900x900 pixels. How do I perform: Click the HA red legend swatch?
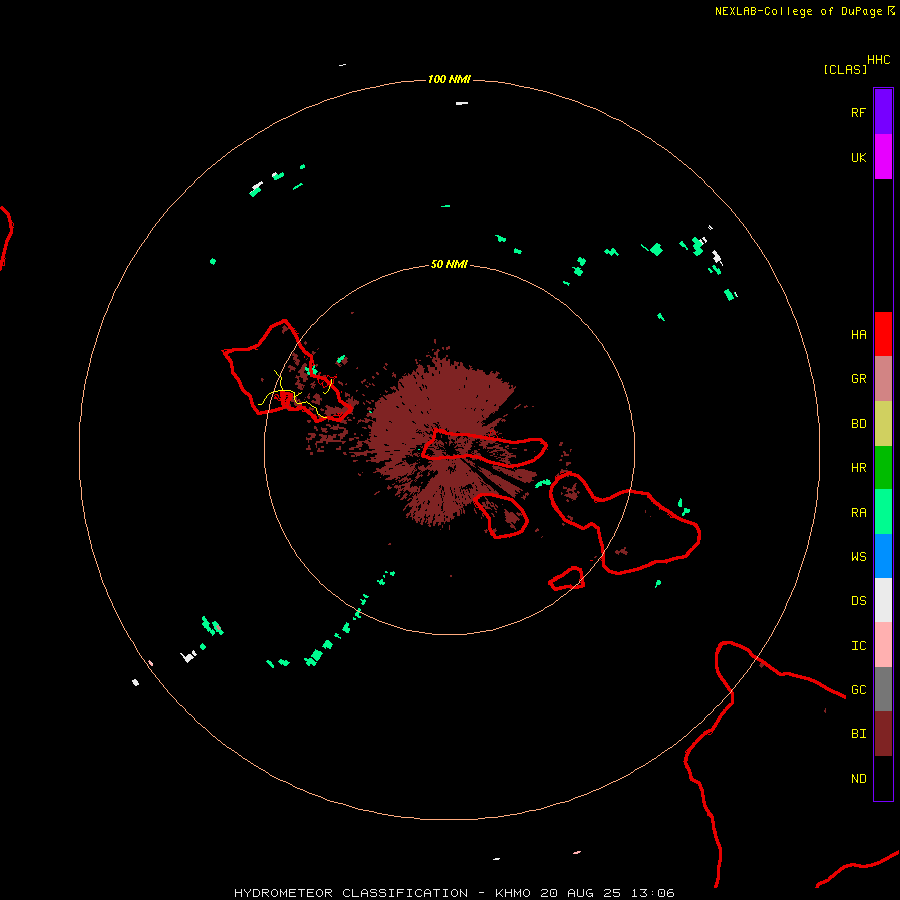coord(883,334)
